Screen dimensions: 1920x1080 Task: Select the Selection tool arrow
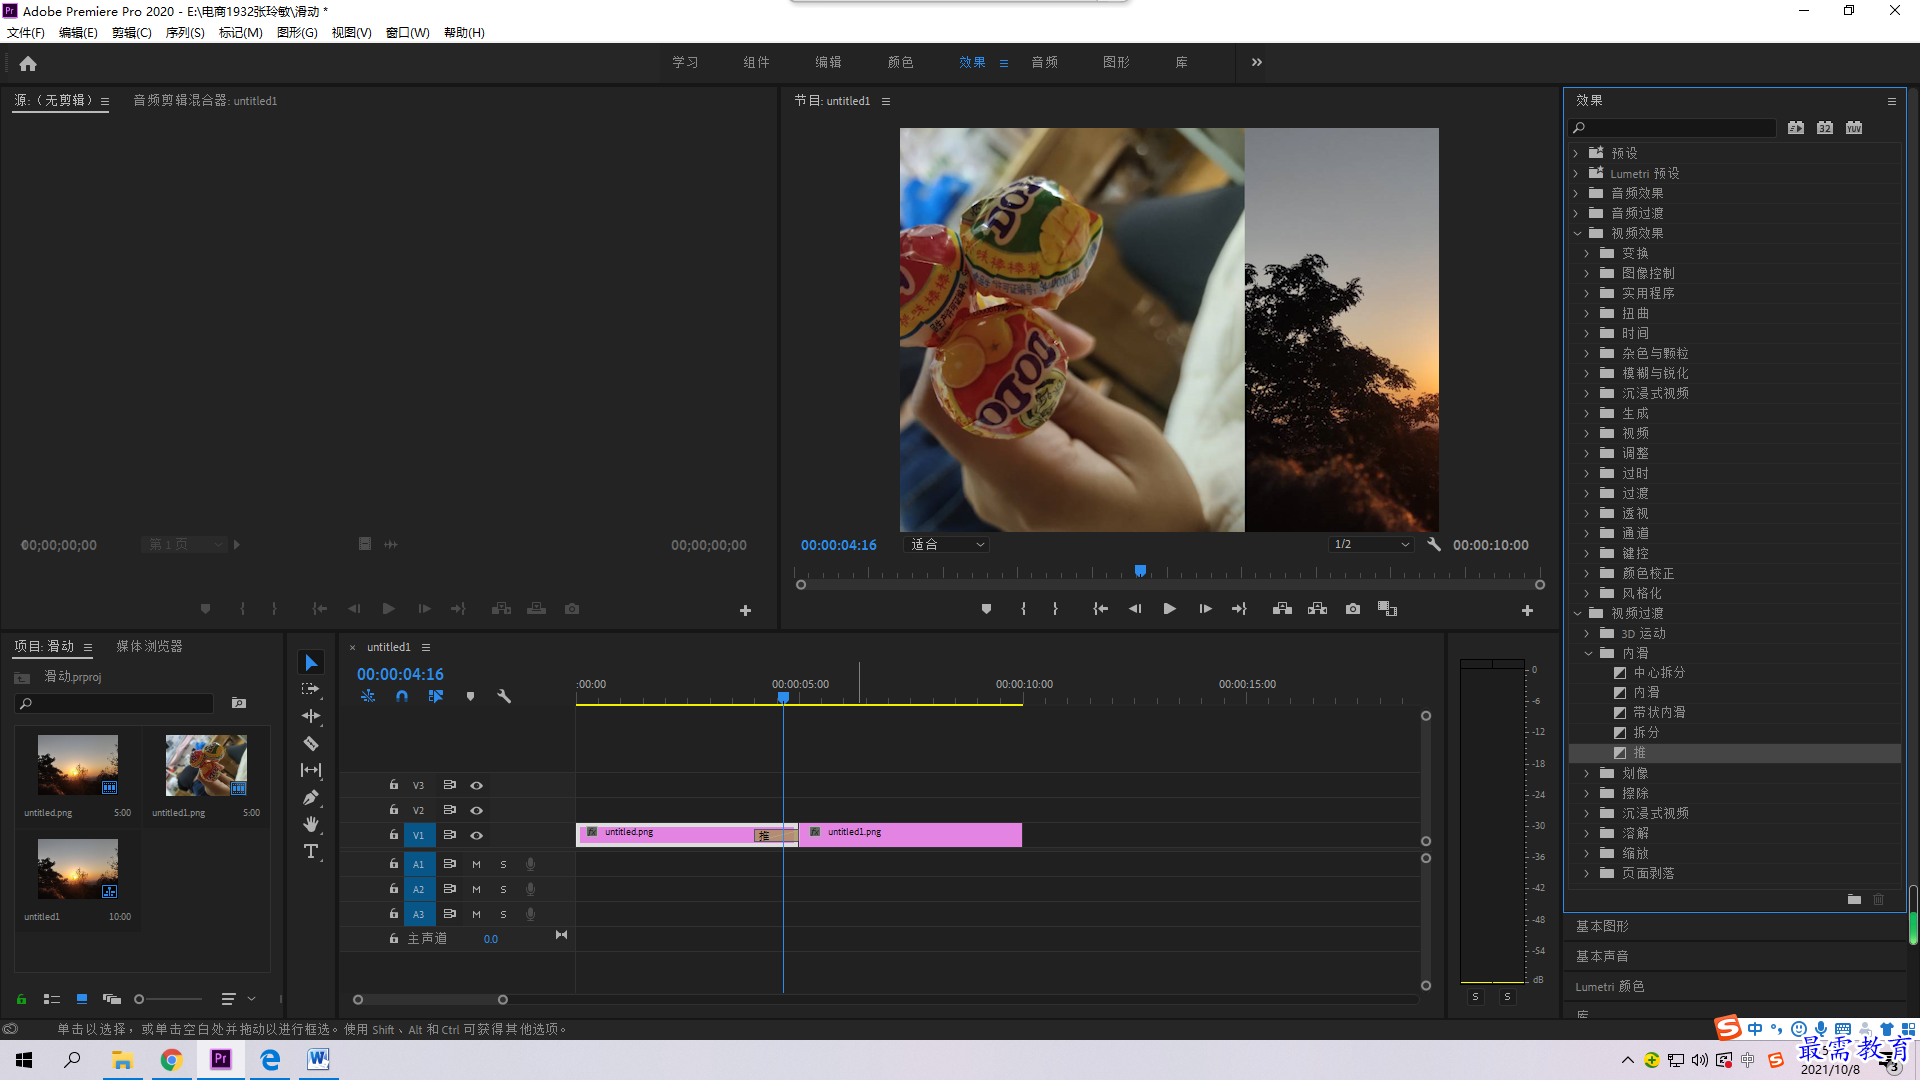[311, 663]
